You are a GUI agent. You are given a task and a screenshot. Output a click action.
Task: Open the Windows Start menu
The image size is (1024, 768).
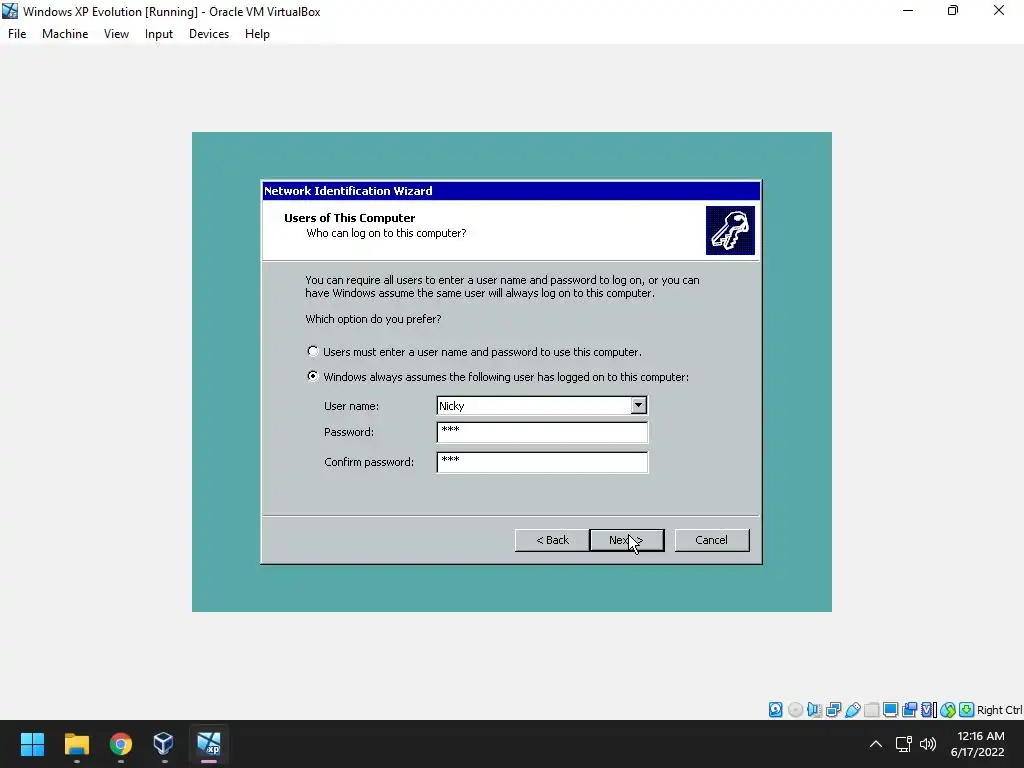[x=32, y=744]
